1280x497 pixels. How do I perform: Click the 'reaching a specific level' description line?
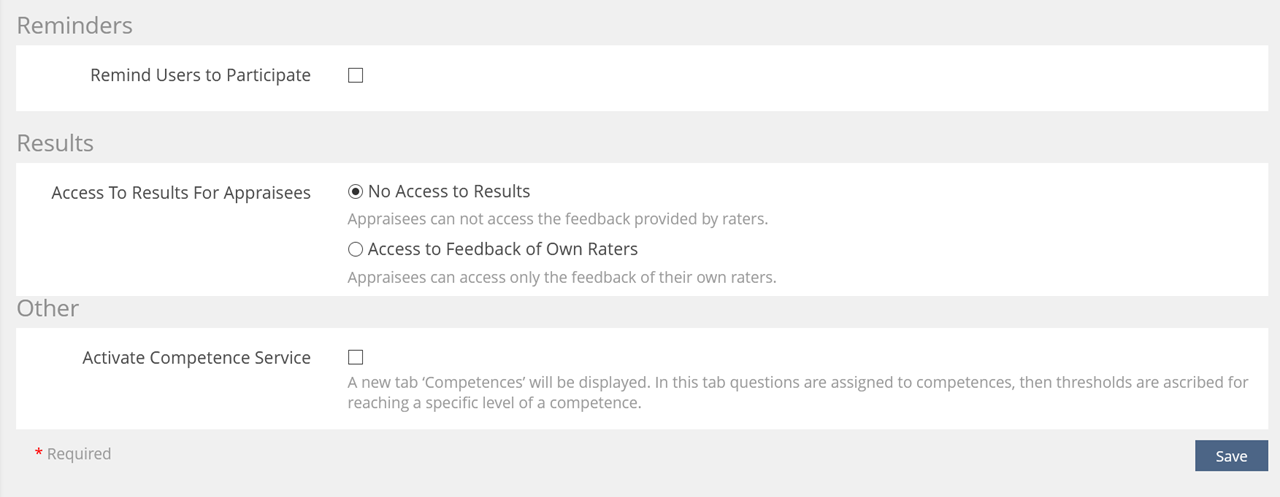click(493, 404)
